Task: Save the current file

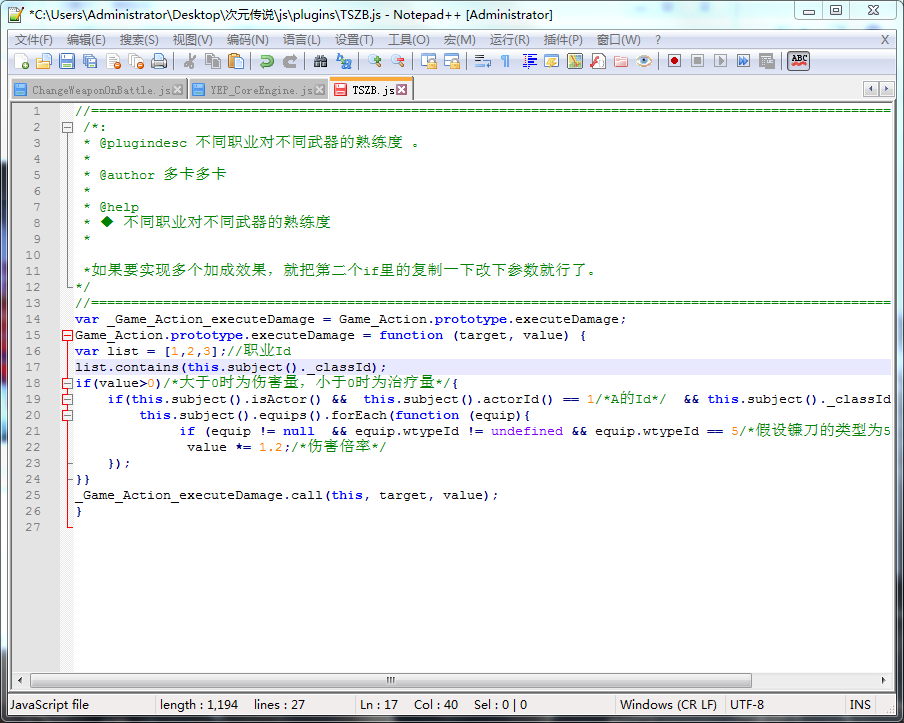Action: (x=67, y=61)
